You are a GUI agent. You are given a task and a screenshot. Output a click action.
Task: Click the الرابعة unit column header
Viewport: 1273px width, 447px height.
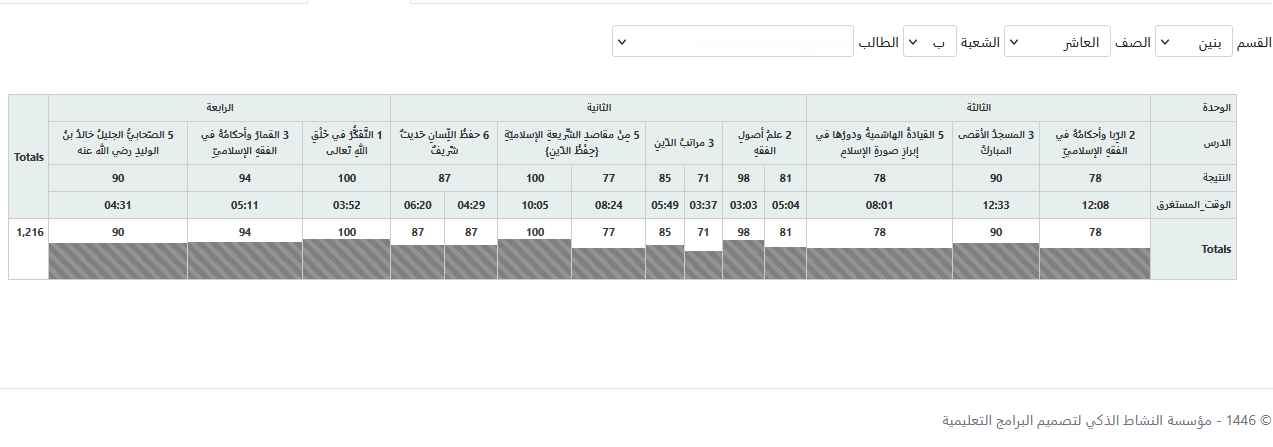[219, 107]
